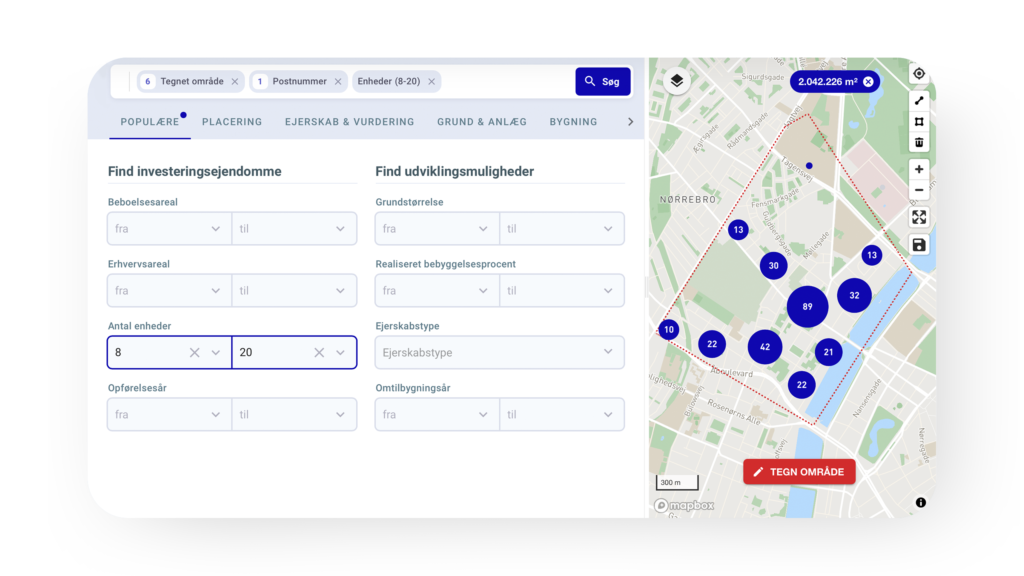Select the line drawing tool
Image resolution: width=1024 pixels, height=576 pixels.
pyautogui.click(x=919, y=100)
